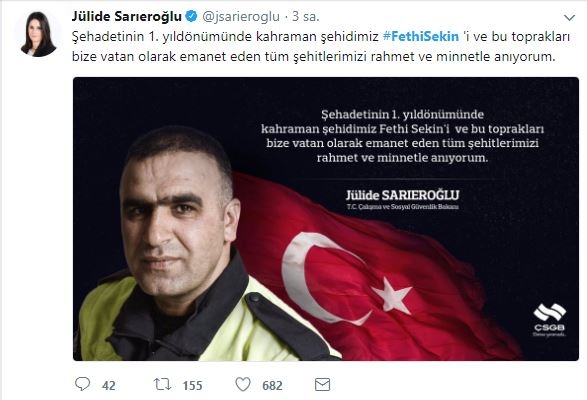The image size is (587, 400).
Task: Open the @jsarieroglu handle link
Action: [241, 16]
